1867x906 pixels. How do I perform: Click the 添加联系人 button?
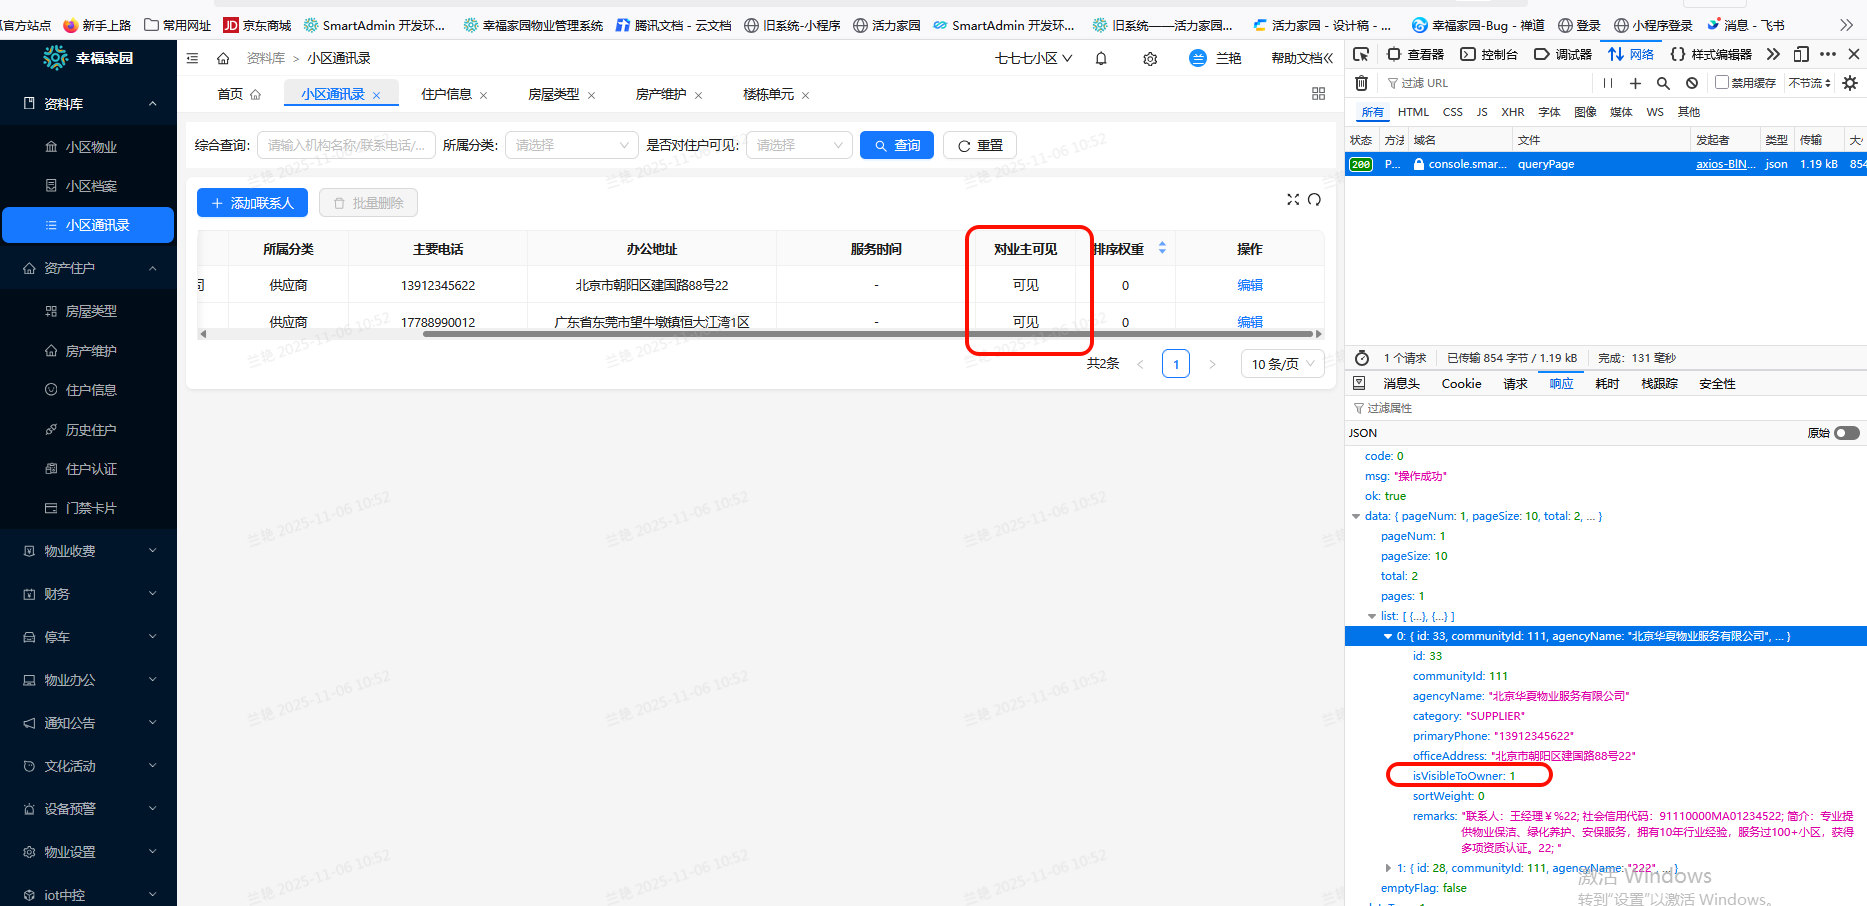click(x=252, y=202)
